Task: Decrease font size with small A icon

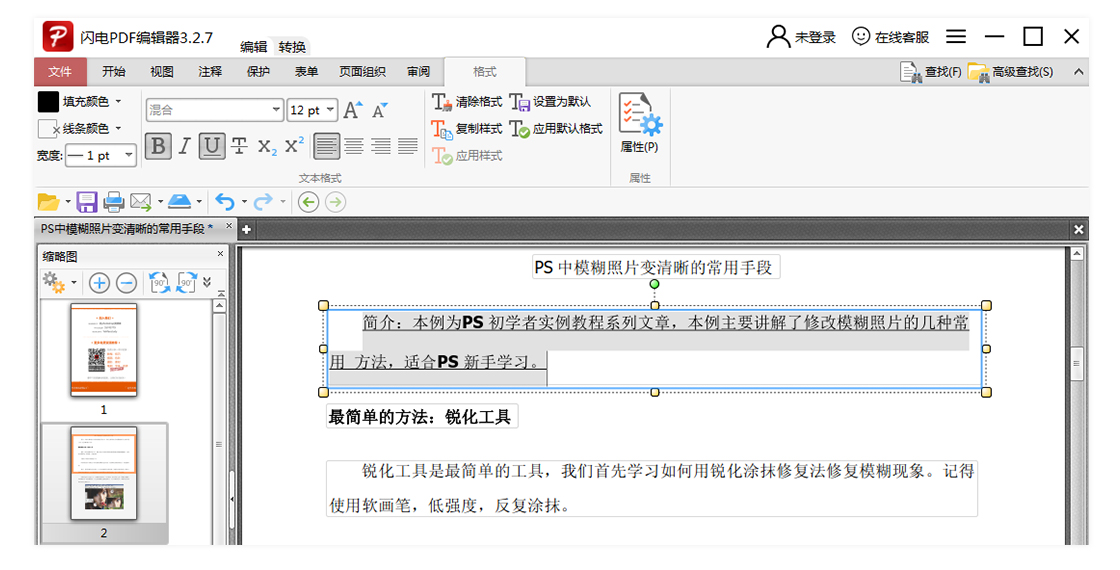Action: [379, 111]
